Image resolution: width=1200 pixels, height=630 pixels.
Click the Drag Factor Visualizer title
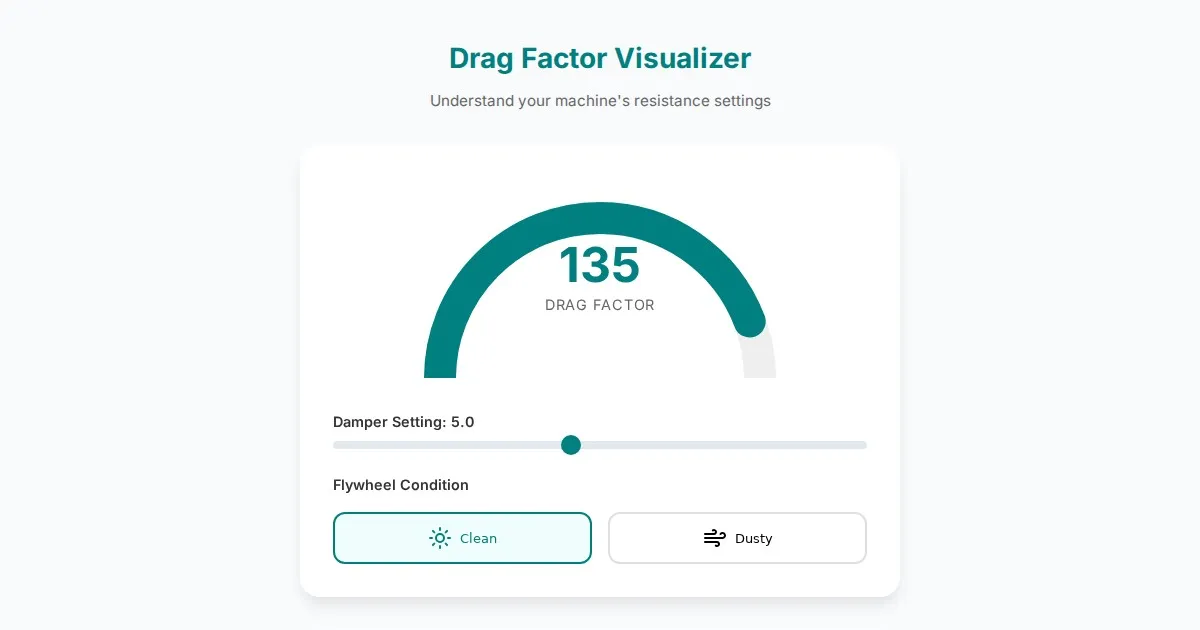point(600,58)
